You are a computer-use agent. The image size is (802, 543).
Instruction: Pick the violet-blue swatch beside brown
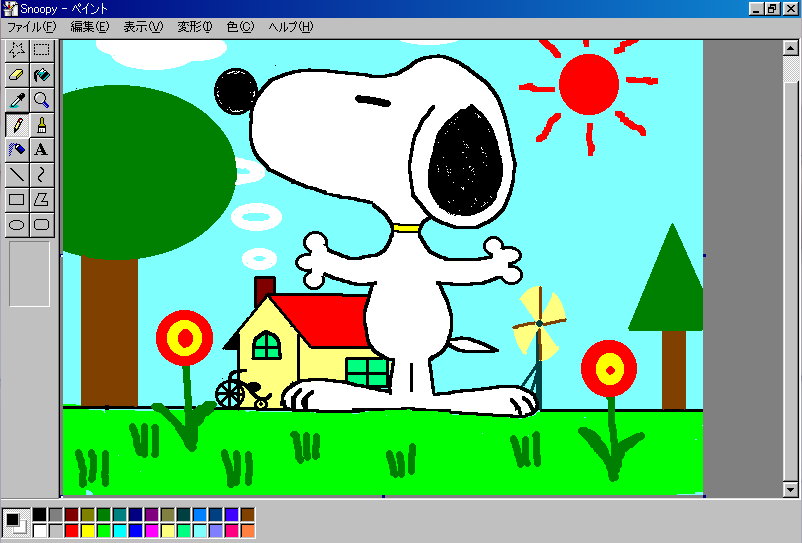(x=232, y=514)
